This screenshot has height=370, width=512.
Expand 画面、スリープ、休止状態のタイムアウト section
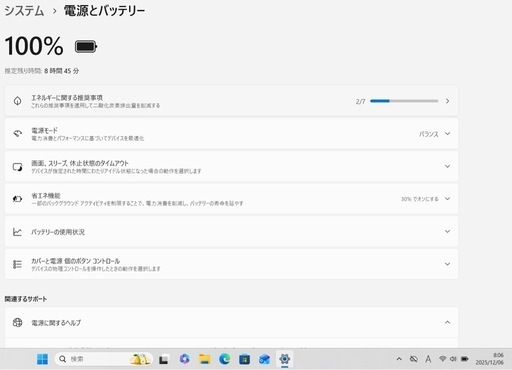pos(231,166)
